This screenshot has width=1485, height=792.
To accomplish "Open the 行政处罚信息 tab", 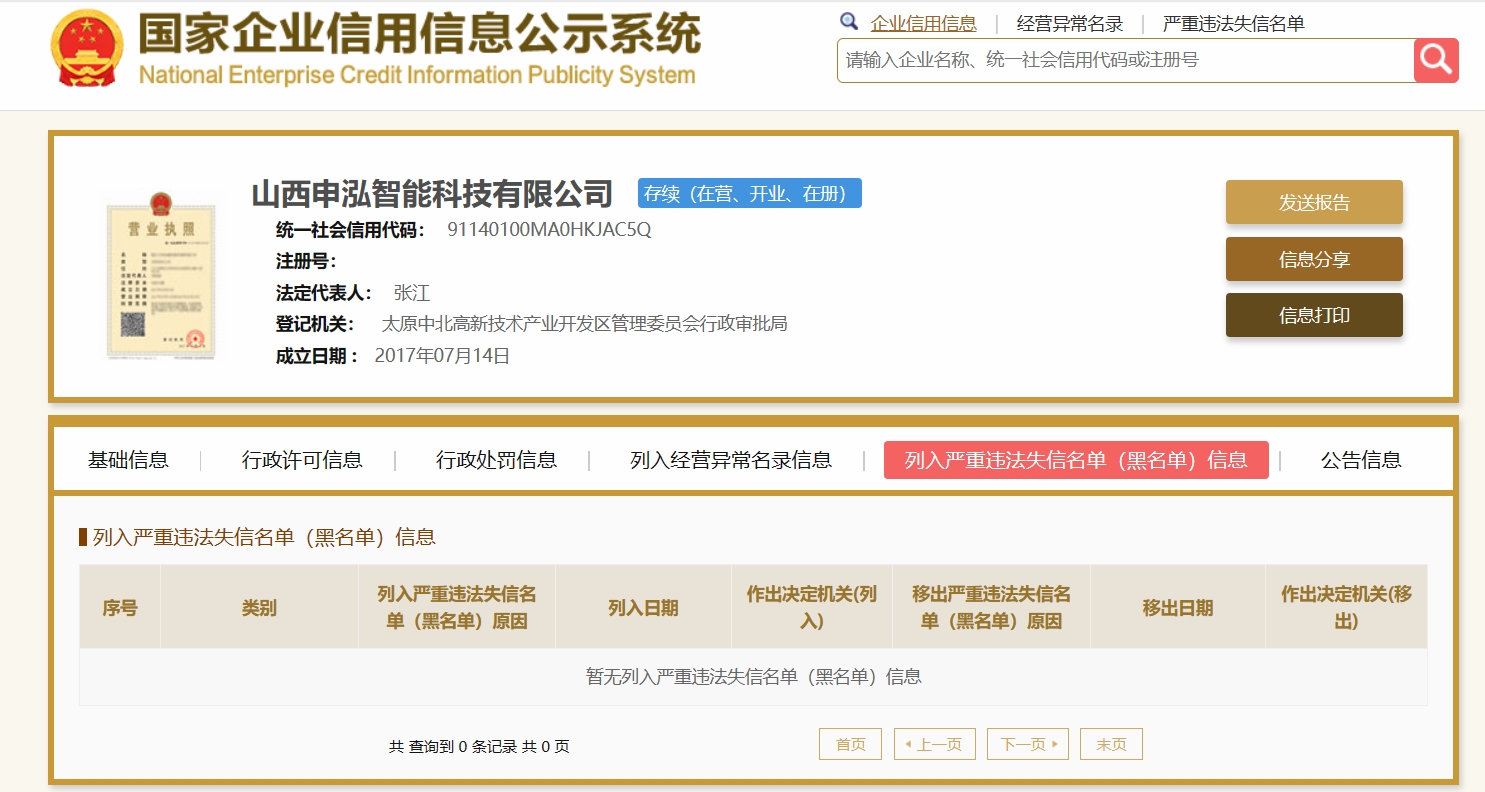I will pyautogui.click(x=496, y=460).
